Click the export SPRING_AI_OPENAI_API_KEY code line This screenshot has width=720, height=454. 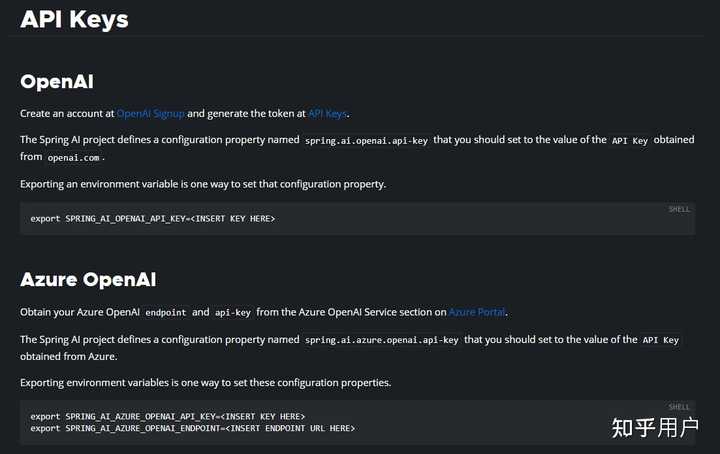click(153, 218)
